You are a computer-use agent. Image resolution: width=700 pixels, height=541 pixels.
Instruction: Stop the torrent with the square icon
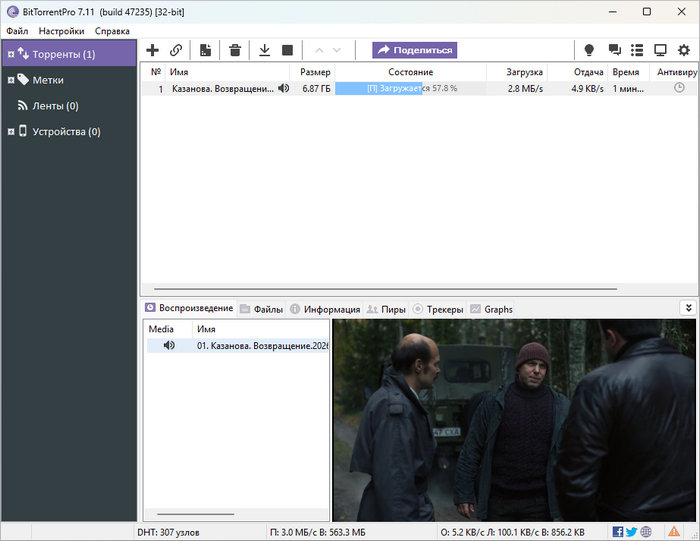tap(288, 50)
